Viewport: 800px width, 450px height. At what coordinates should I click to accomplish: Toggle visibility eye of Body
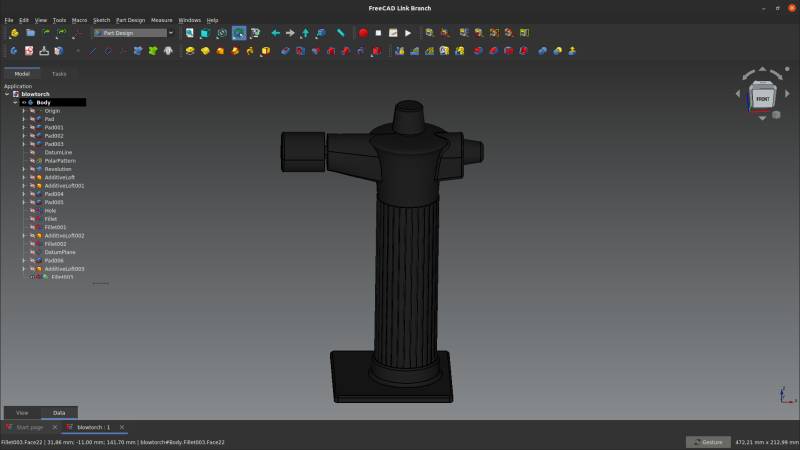pyautogui.click(x=24, y=103)
